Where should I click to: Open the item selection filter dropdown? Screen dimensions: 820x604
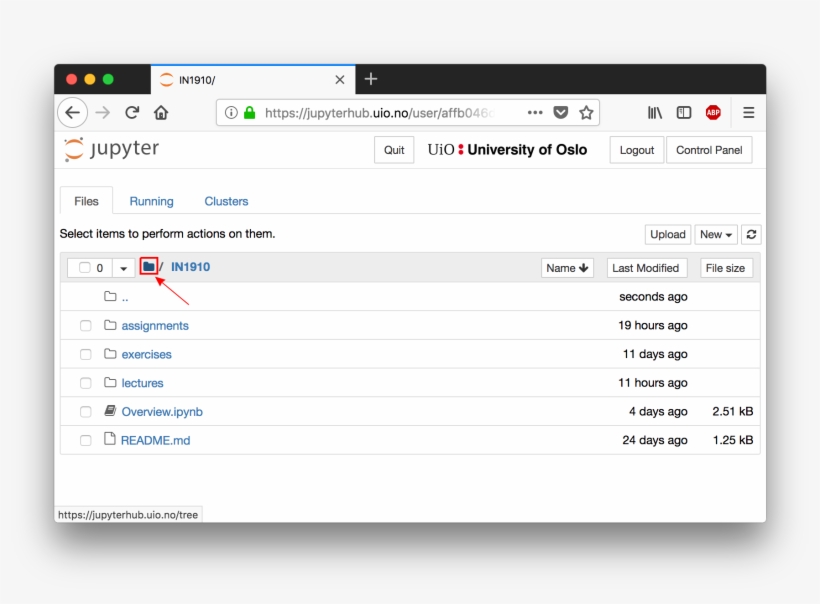tap(123, 267)
